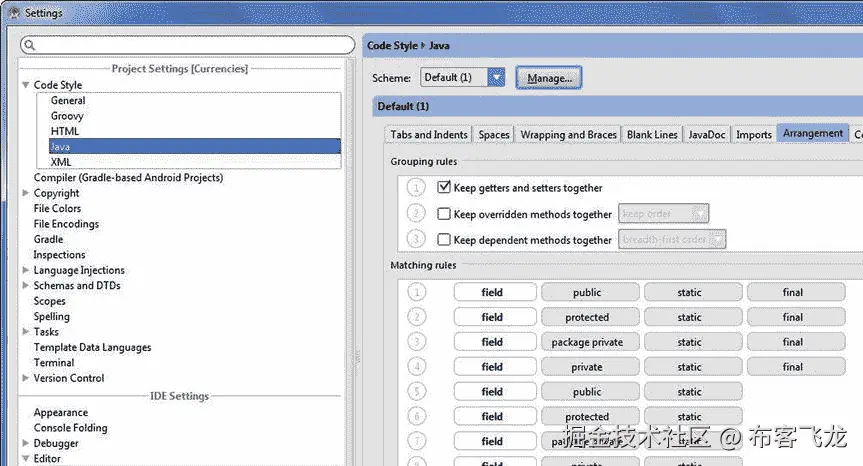Open Compiler (Gradle-based Android Projects)

click(x=128, y=178)
